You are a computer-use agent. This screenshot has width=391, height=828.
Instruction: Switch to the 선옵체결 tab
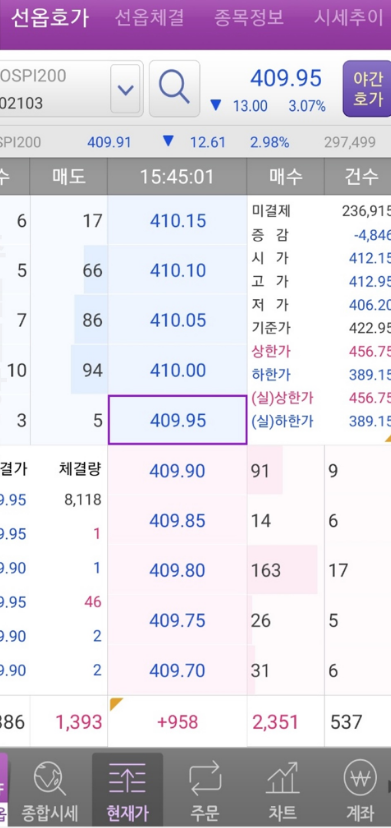tap(150, 18)
